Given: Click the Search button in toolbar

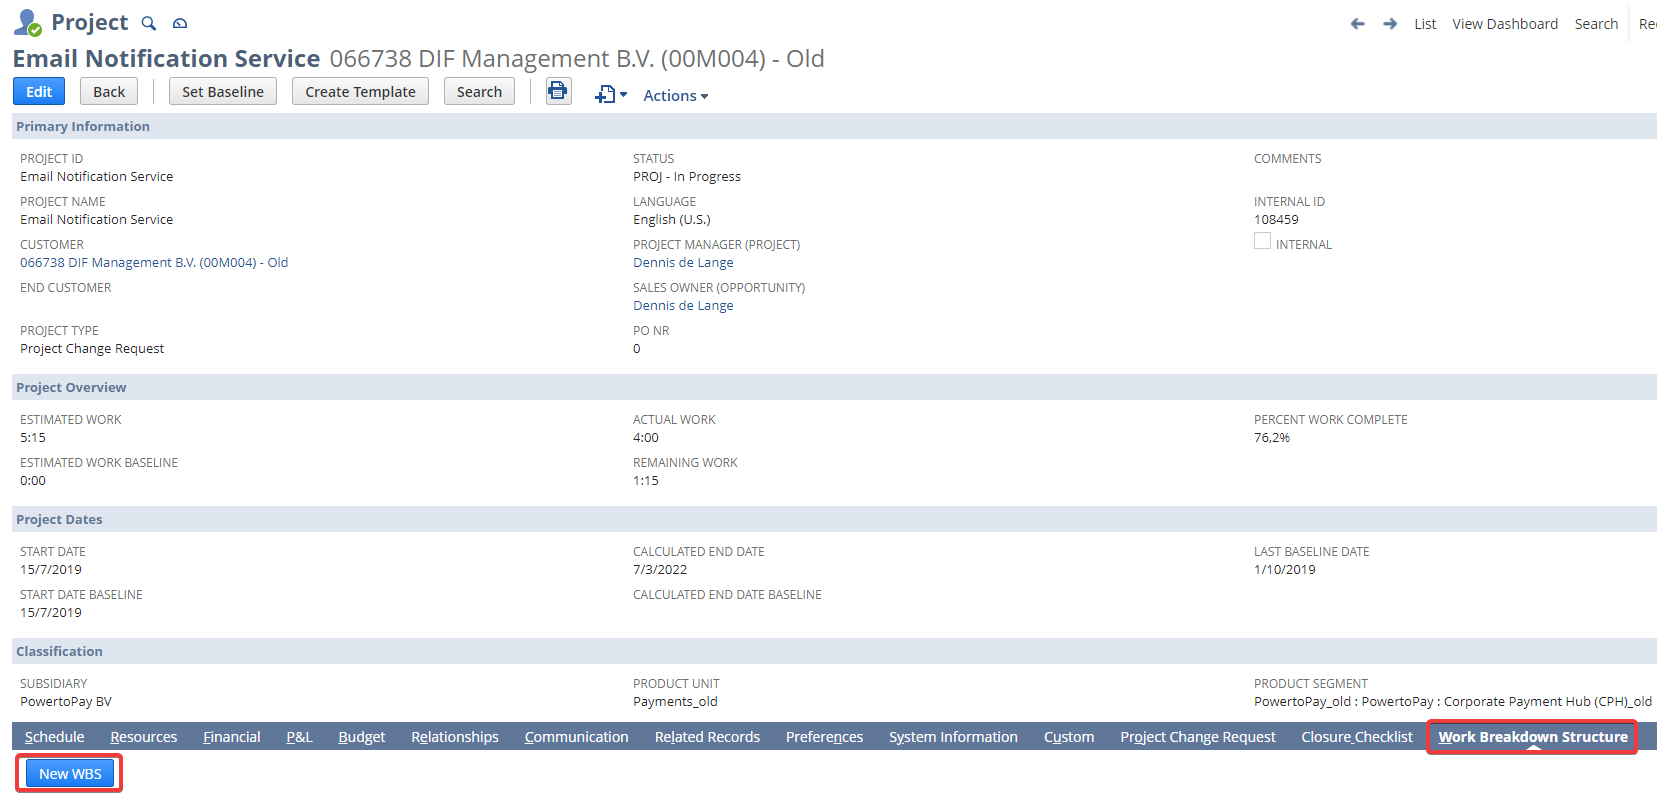Looking at the screenshot, I should [x=479, y=91].
